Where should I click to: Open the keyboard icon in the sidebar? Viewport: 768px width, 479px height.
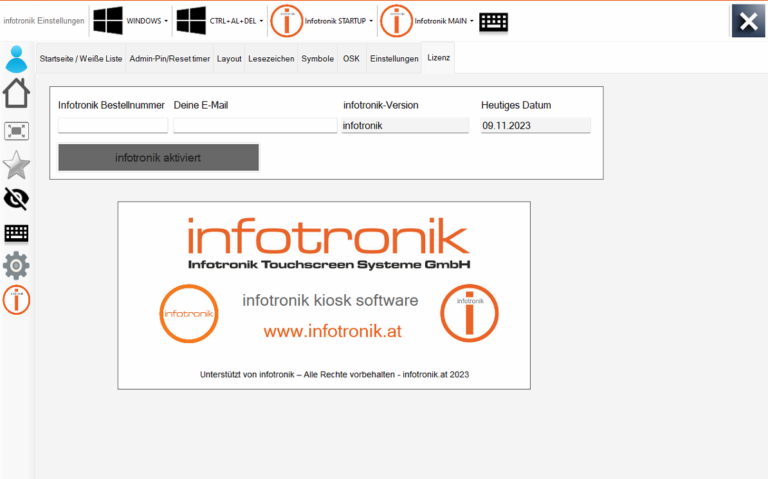tap(16, 233)
